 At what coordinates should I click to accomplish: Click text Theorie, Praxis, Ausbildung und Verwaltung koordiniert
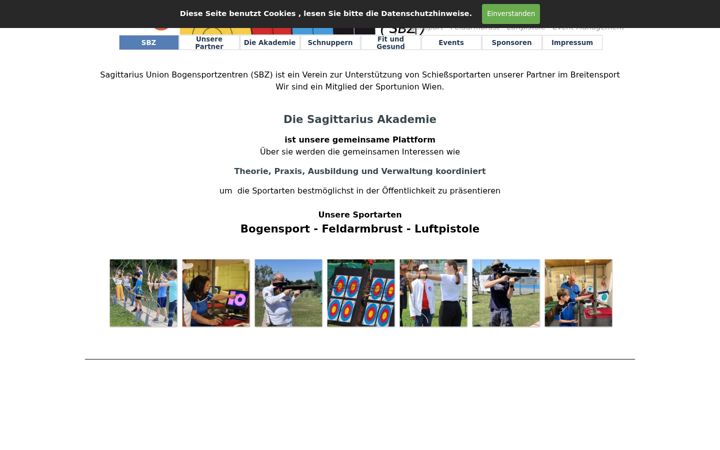pos(360,171)
